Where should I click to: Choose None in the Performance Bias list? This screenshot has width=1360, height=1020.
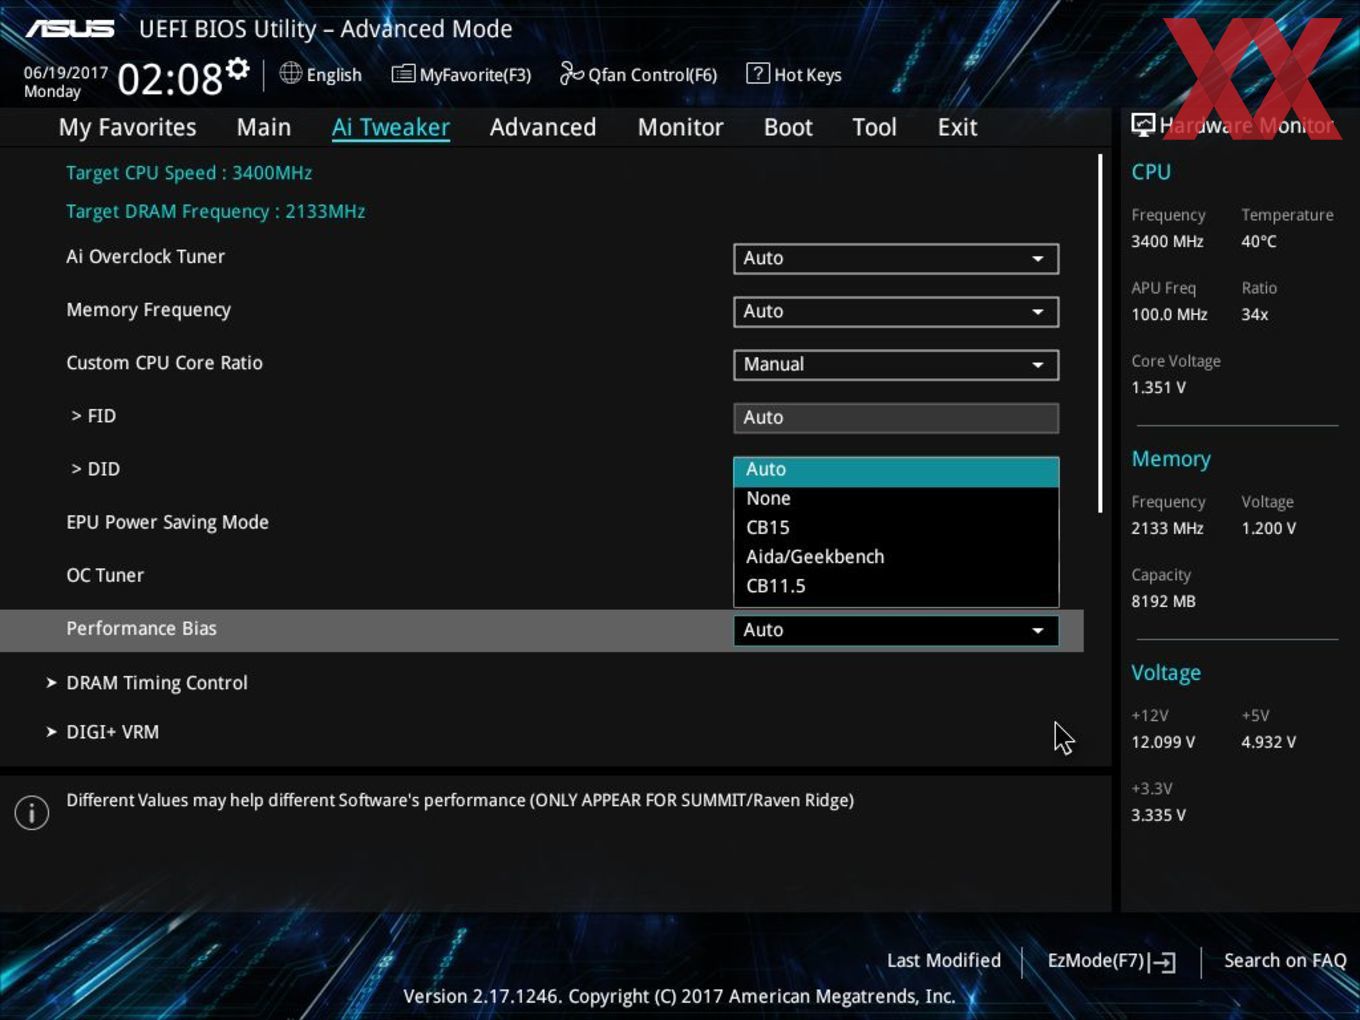pos(896,498)
